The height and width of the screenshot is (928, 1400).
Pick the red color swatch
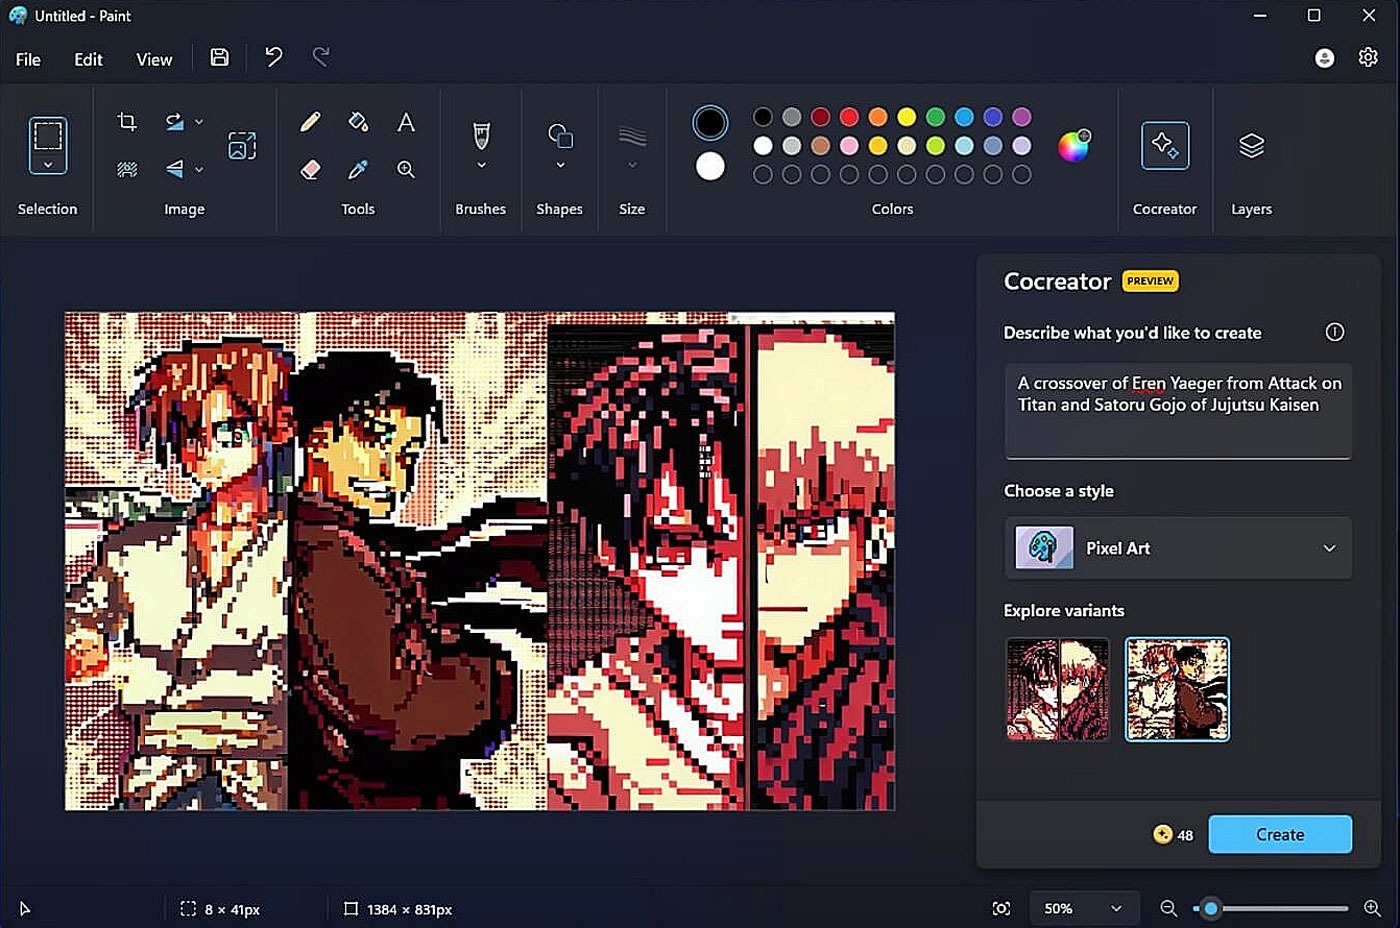pyautogui.click(x=849, y=117)
